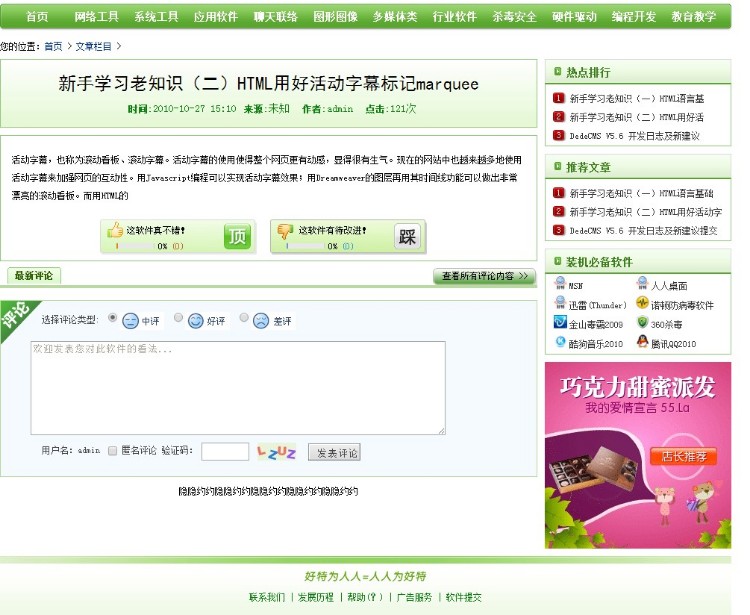Click inside the comment text area
Screen dimensions: 750x615
click(238, 388)
